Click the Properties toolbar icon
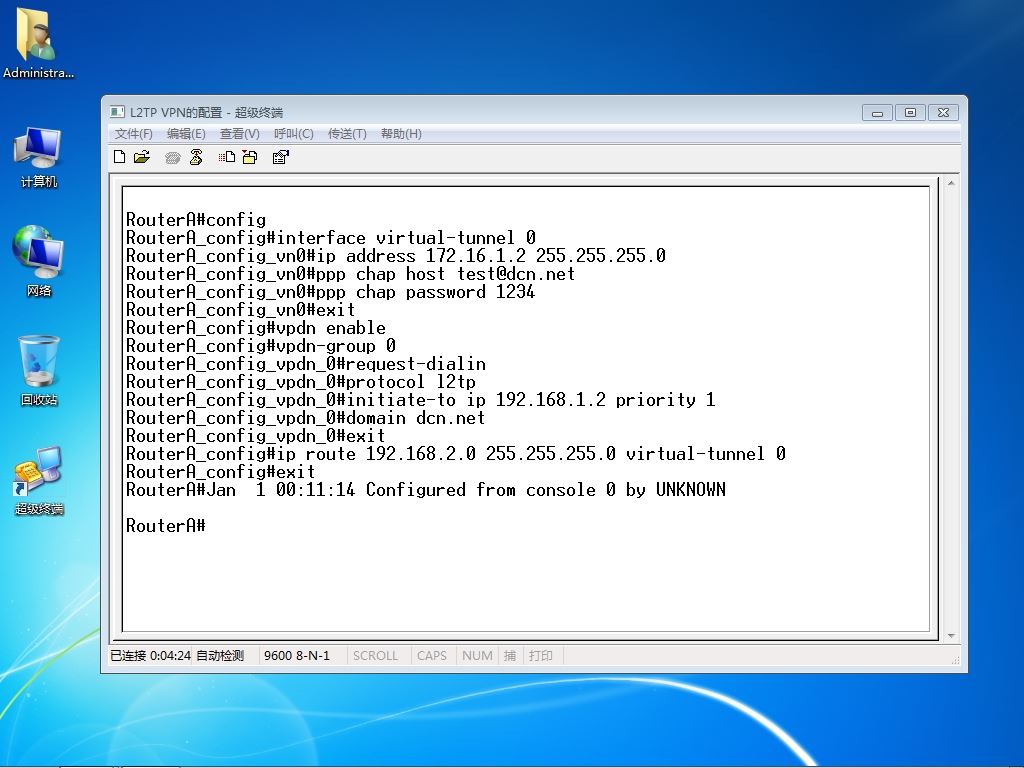1024x768 pixels. click(x=281, y=157)
